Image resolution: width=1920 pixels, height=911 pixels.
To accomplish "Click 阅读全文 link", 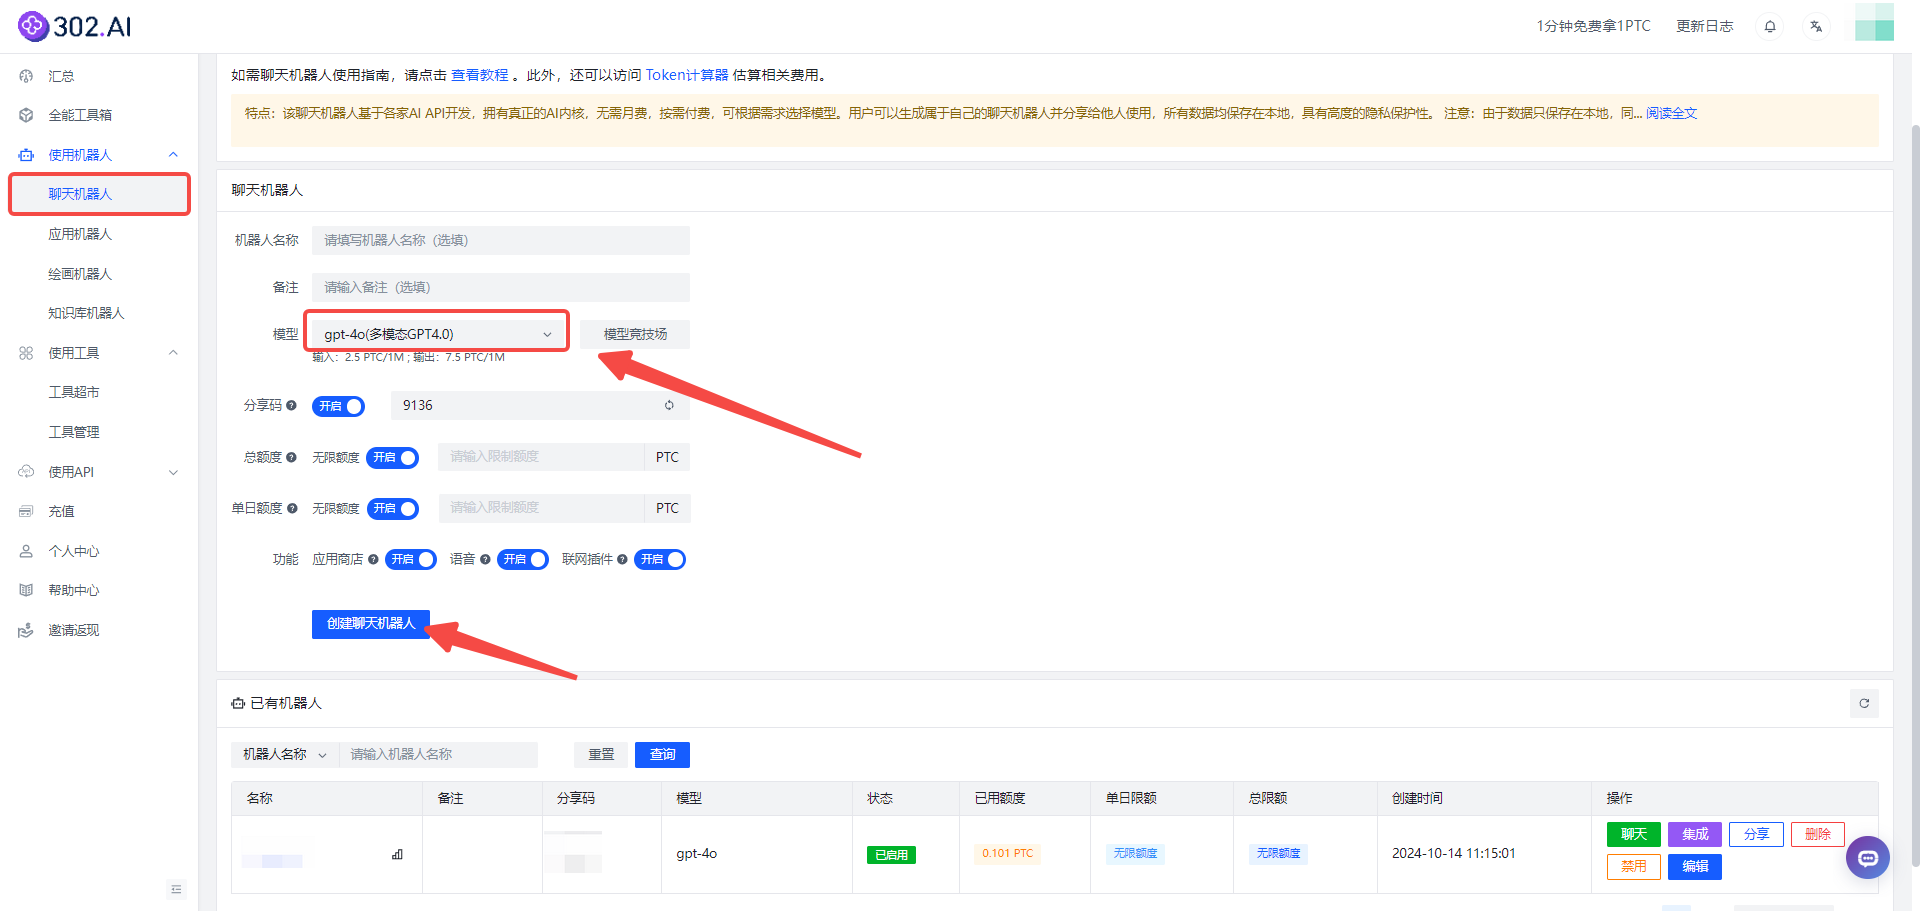I will coord(1672,113).
